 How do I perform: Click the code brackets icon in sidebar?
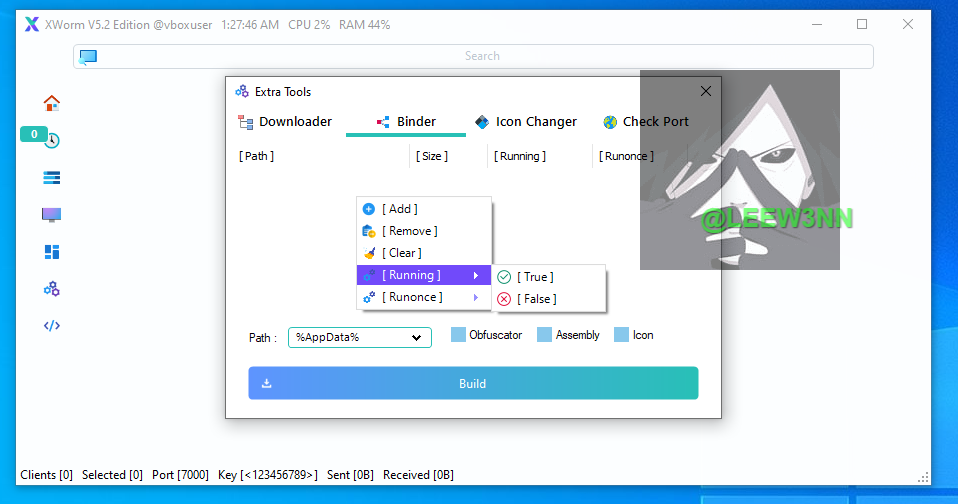pos(52,325)
